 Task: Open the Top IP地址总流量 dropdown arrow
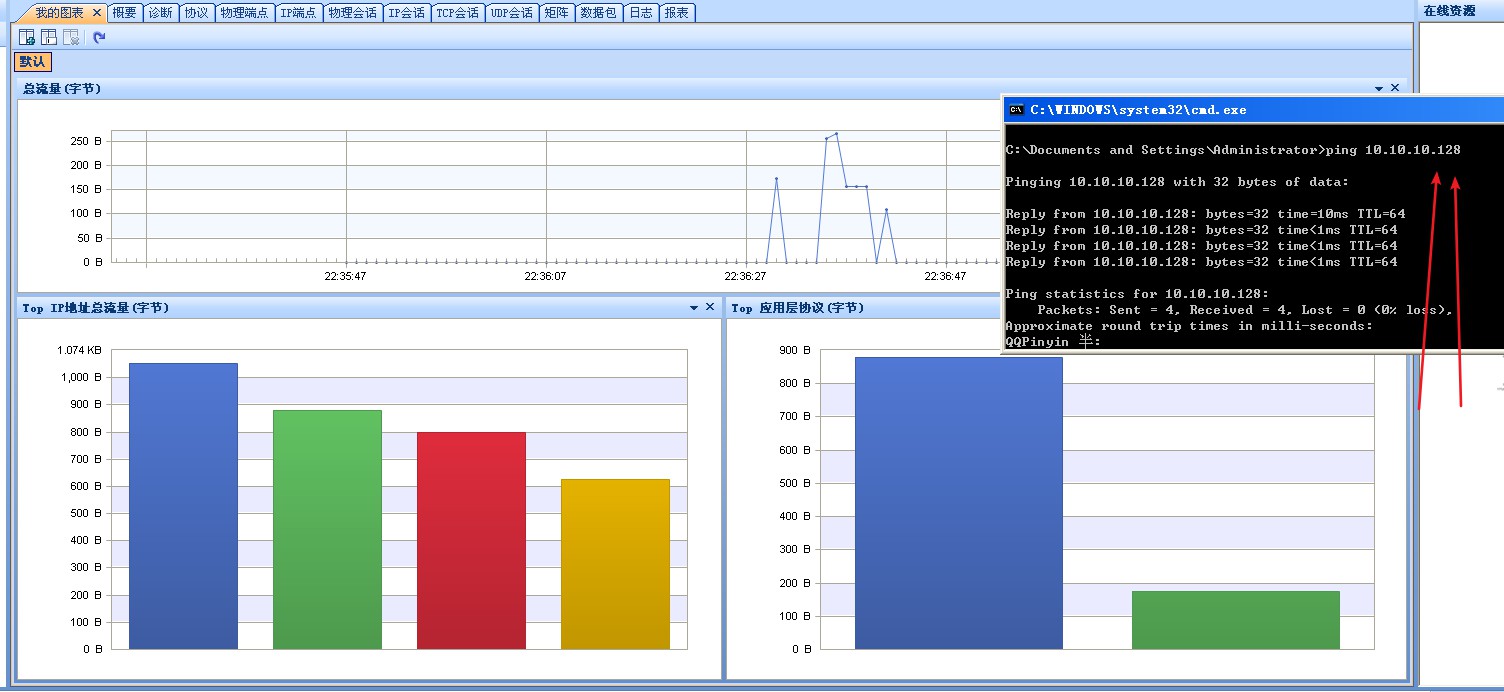click(694, 308)
